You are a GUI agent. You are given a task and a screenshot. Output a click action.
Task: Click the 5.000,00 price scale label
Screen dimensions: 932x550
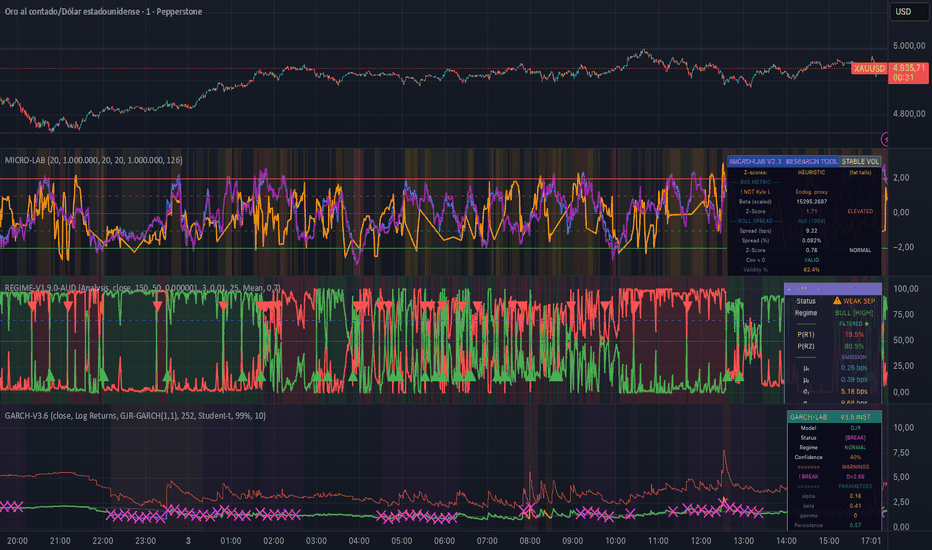(909, 46)
